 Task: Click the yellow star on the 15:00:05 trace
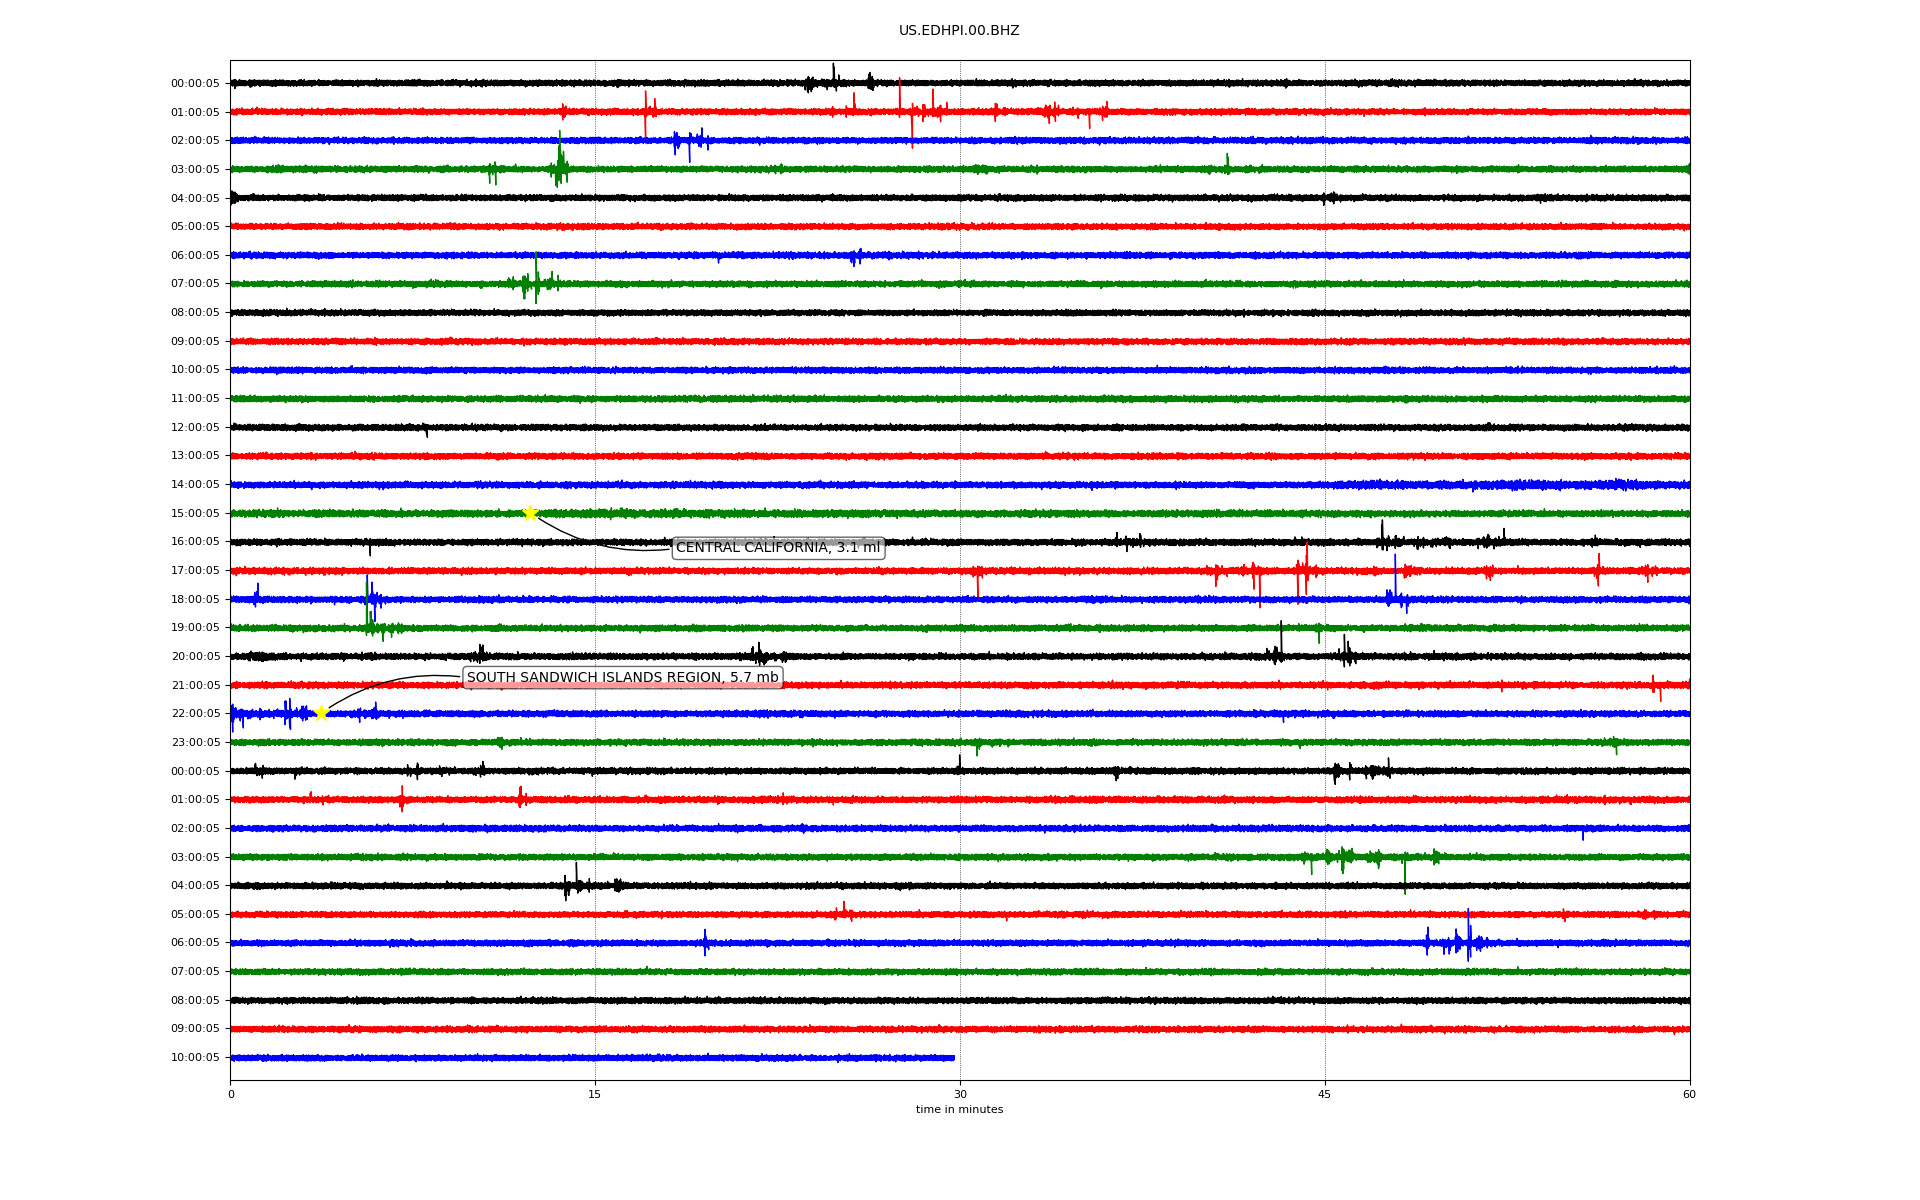[x=530, y=513]
